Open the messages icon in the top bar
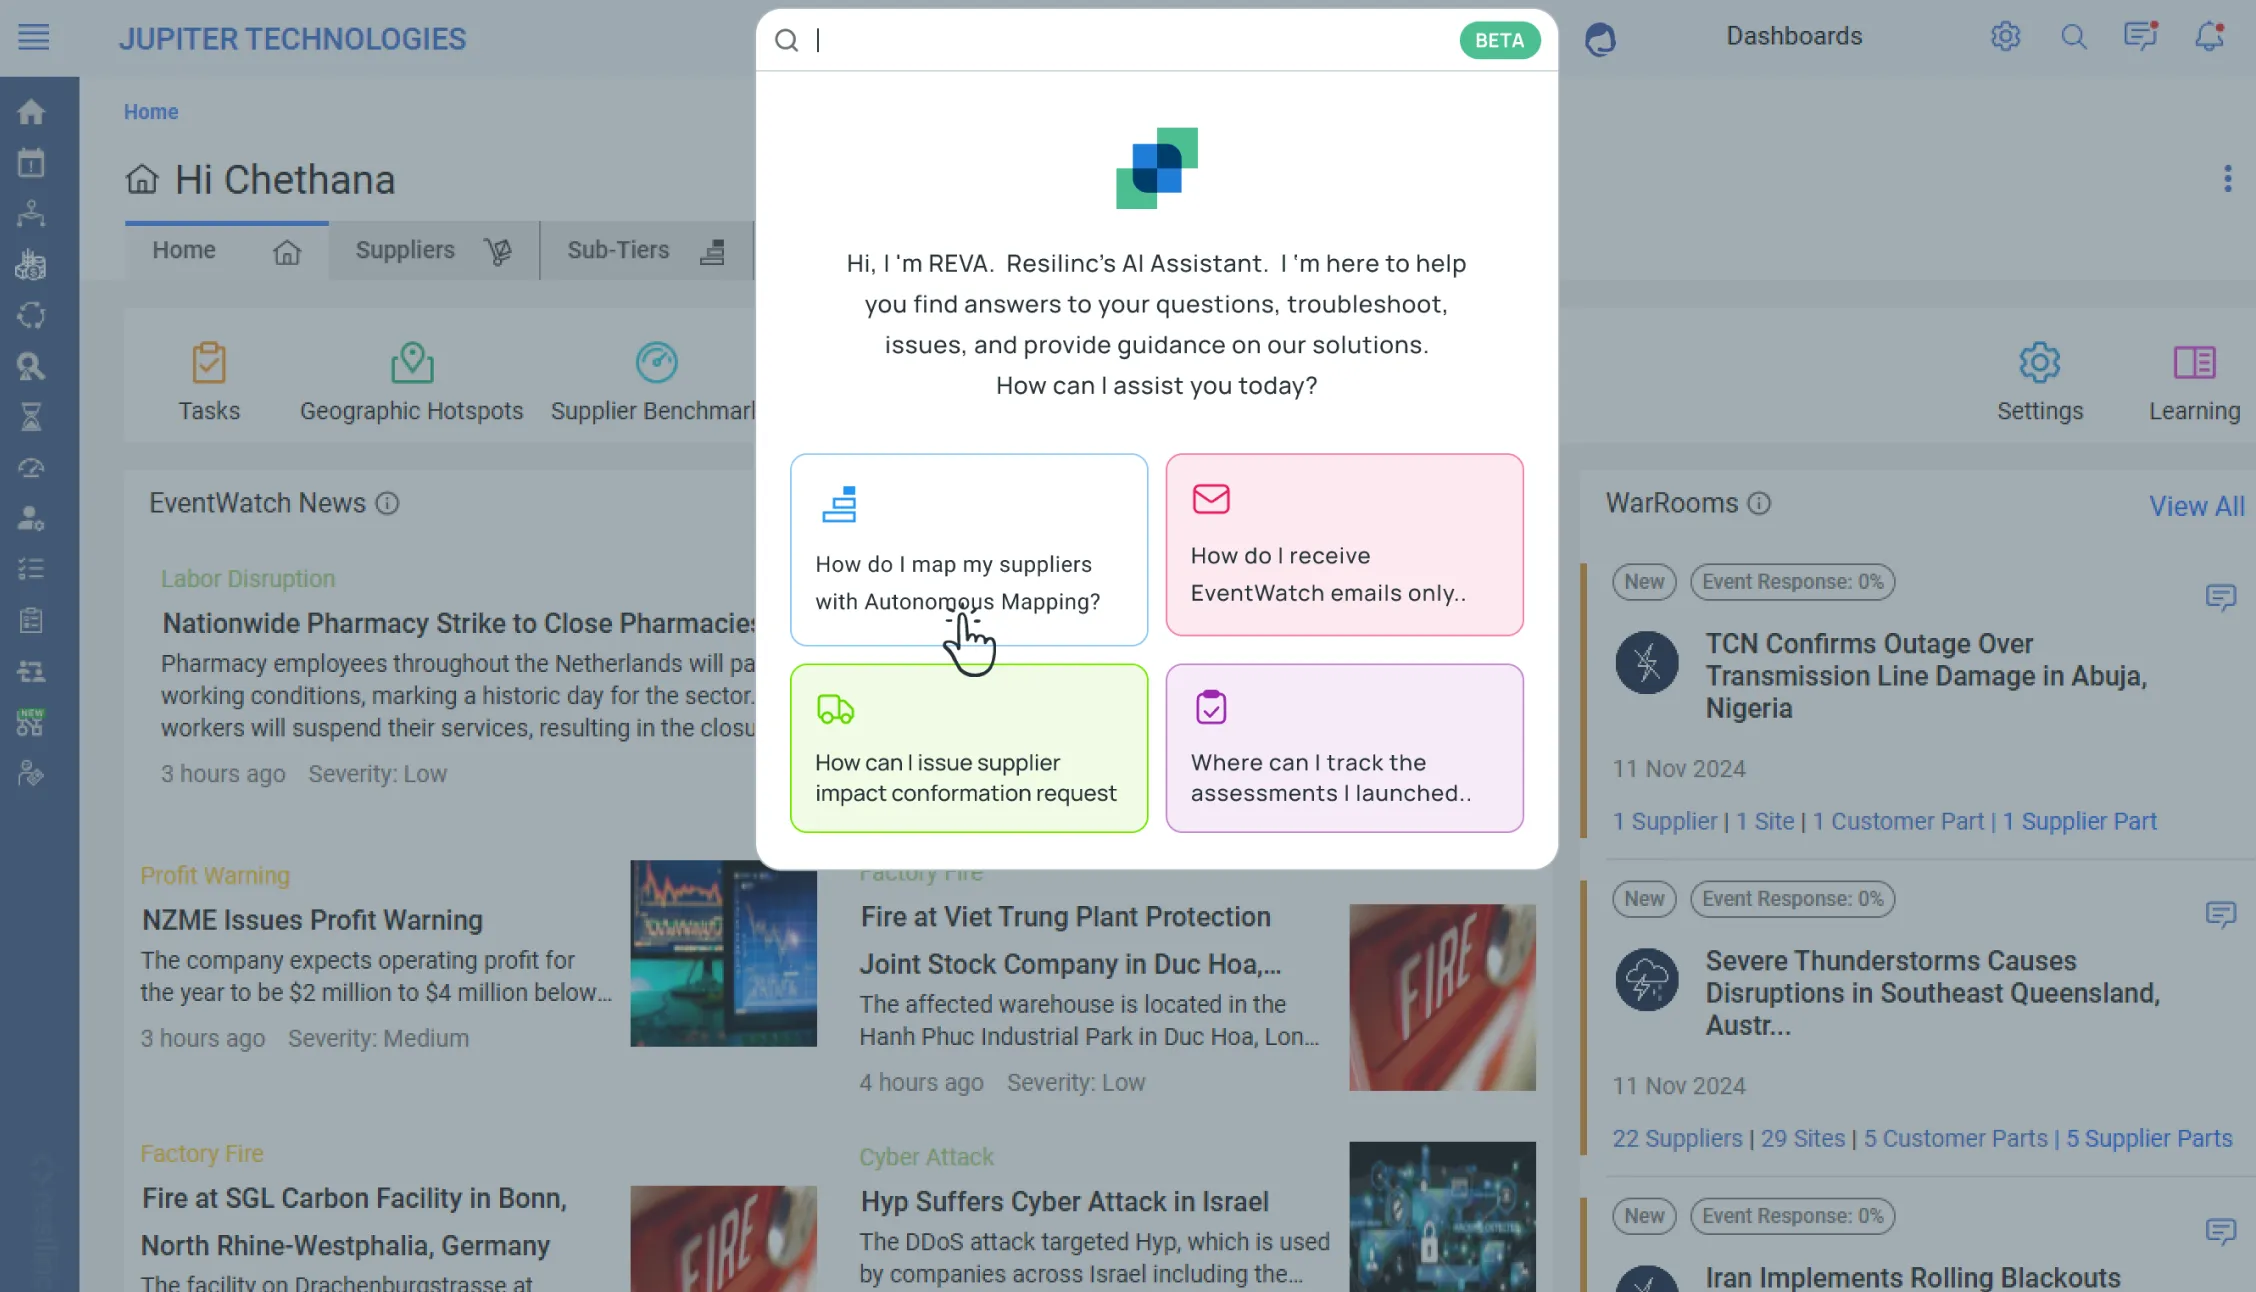The height and width of the screenshot is (1292, 2256). click(2140, 36)
